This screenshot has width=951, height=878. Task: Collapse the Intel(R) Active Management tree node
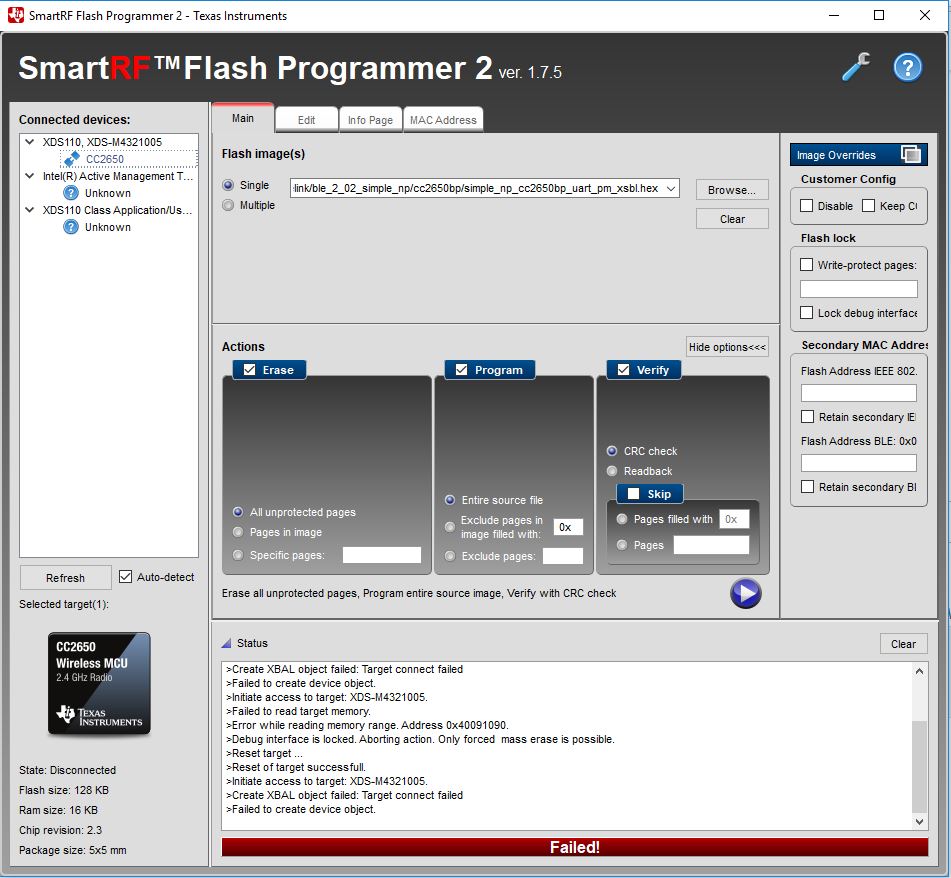click(x=29, y=176)
